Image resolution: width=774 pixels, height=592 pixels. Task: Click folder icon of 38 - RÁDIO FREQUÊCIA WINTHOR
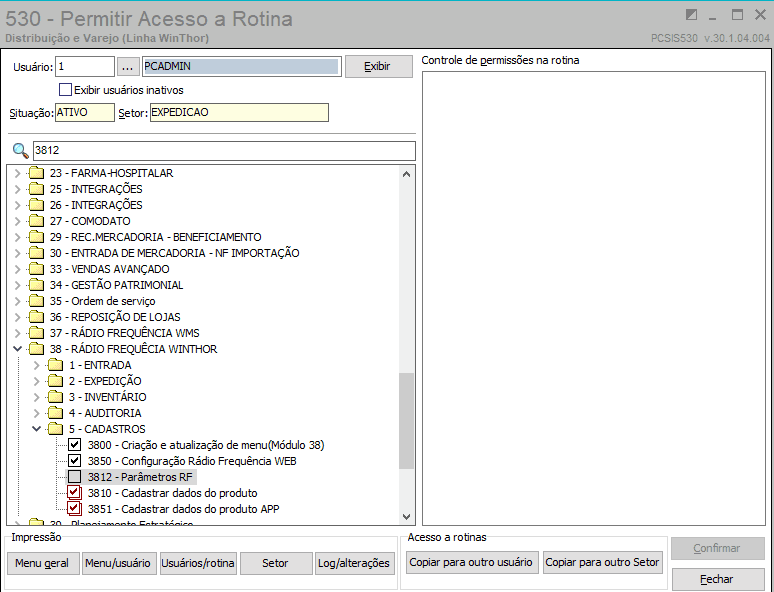tap(36, 349)
